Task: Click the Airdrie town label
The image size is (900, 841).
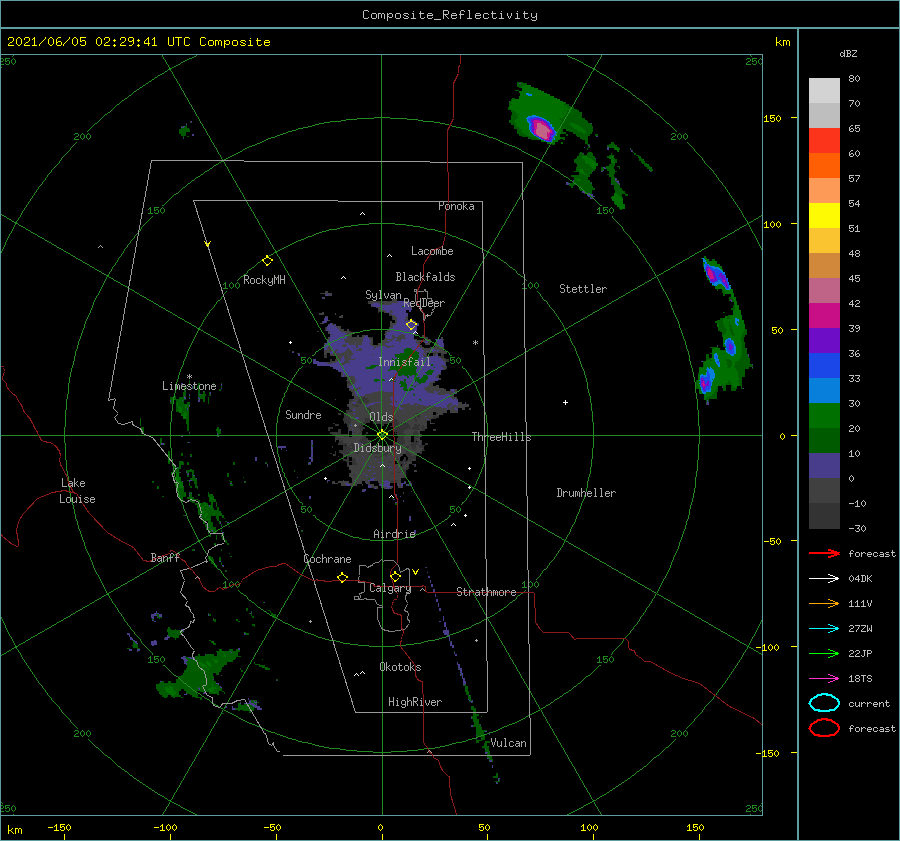Action: tap(394, 534)
